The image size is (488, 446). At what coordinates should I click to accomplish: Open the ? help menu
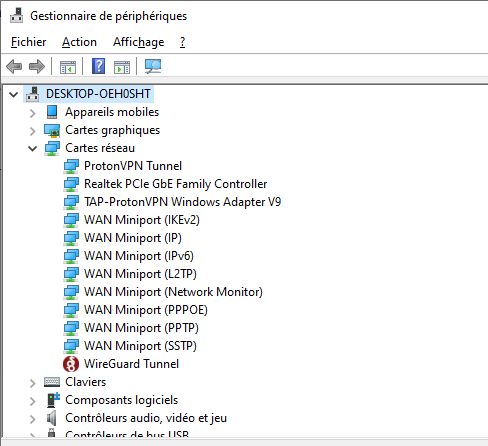click(x=182, y=42)
